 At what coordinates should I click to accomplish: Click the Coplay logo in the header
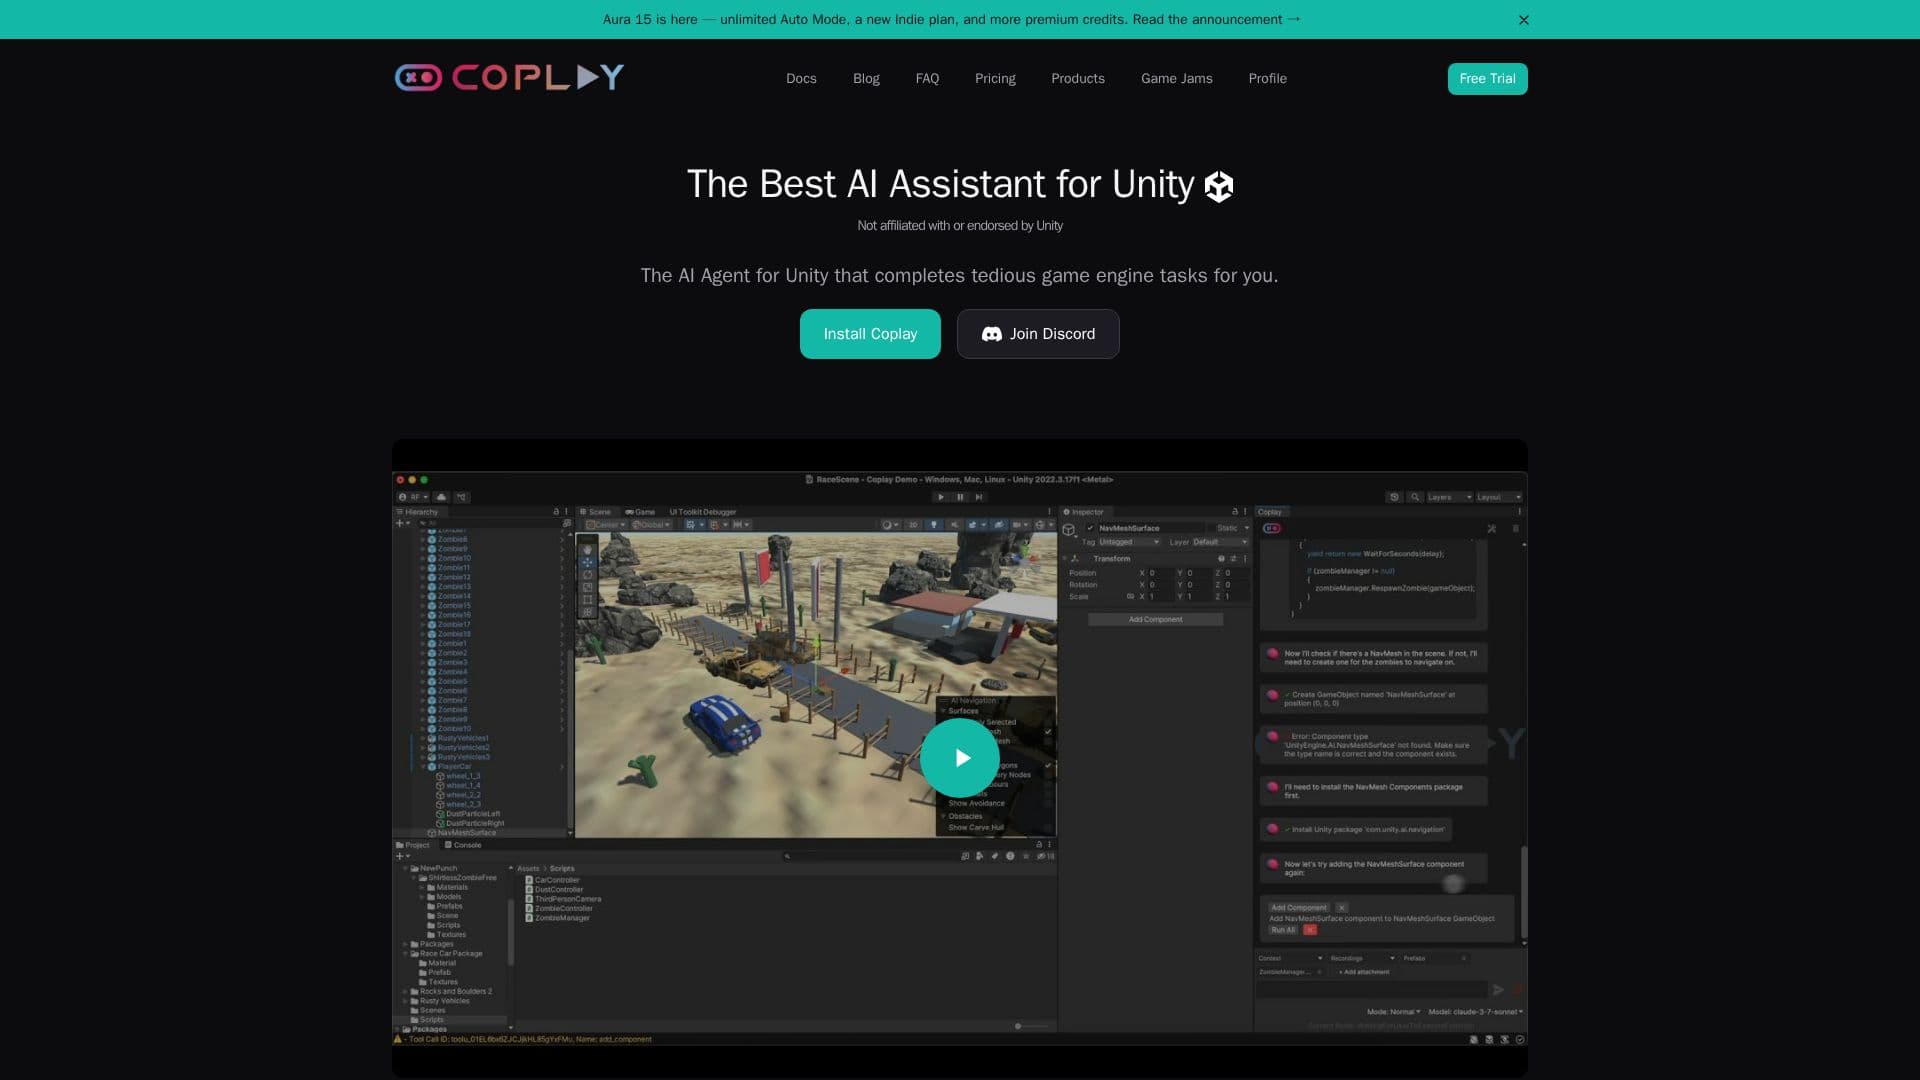pyautogui.click(x=509, y=77)
